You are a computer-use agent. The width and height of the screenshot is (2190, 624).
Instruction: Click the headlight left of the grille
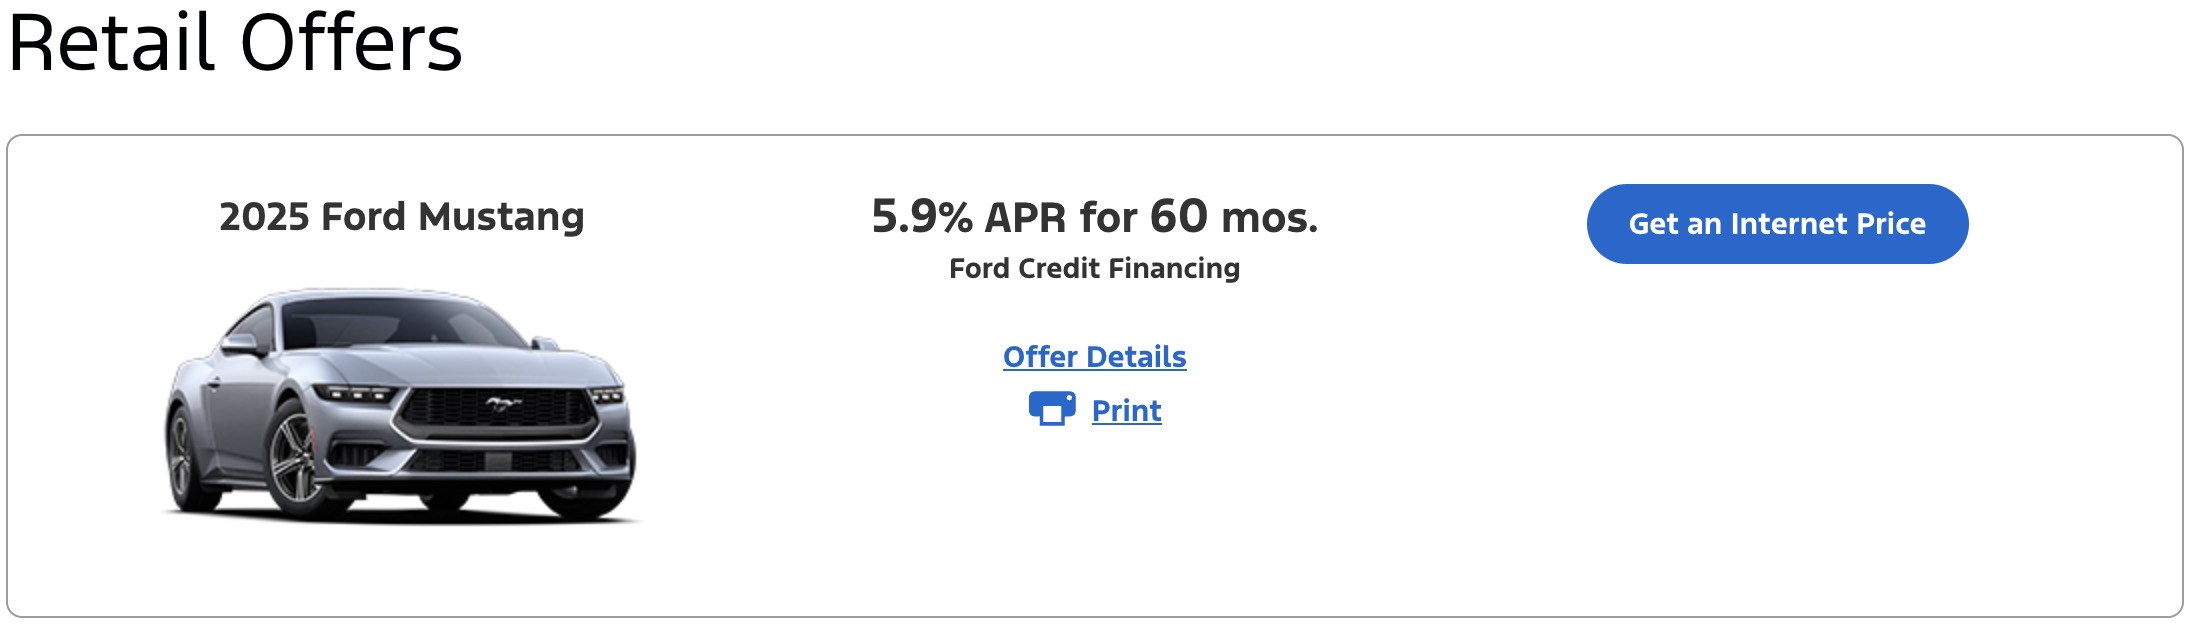355,393
